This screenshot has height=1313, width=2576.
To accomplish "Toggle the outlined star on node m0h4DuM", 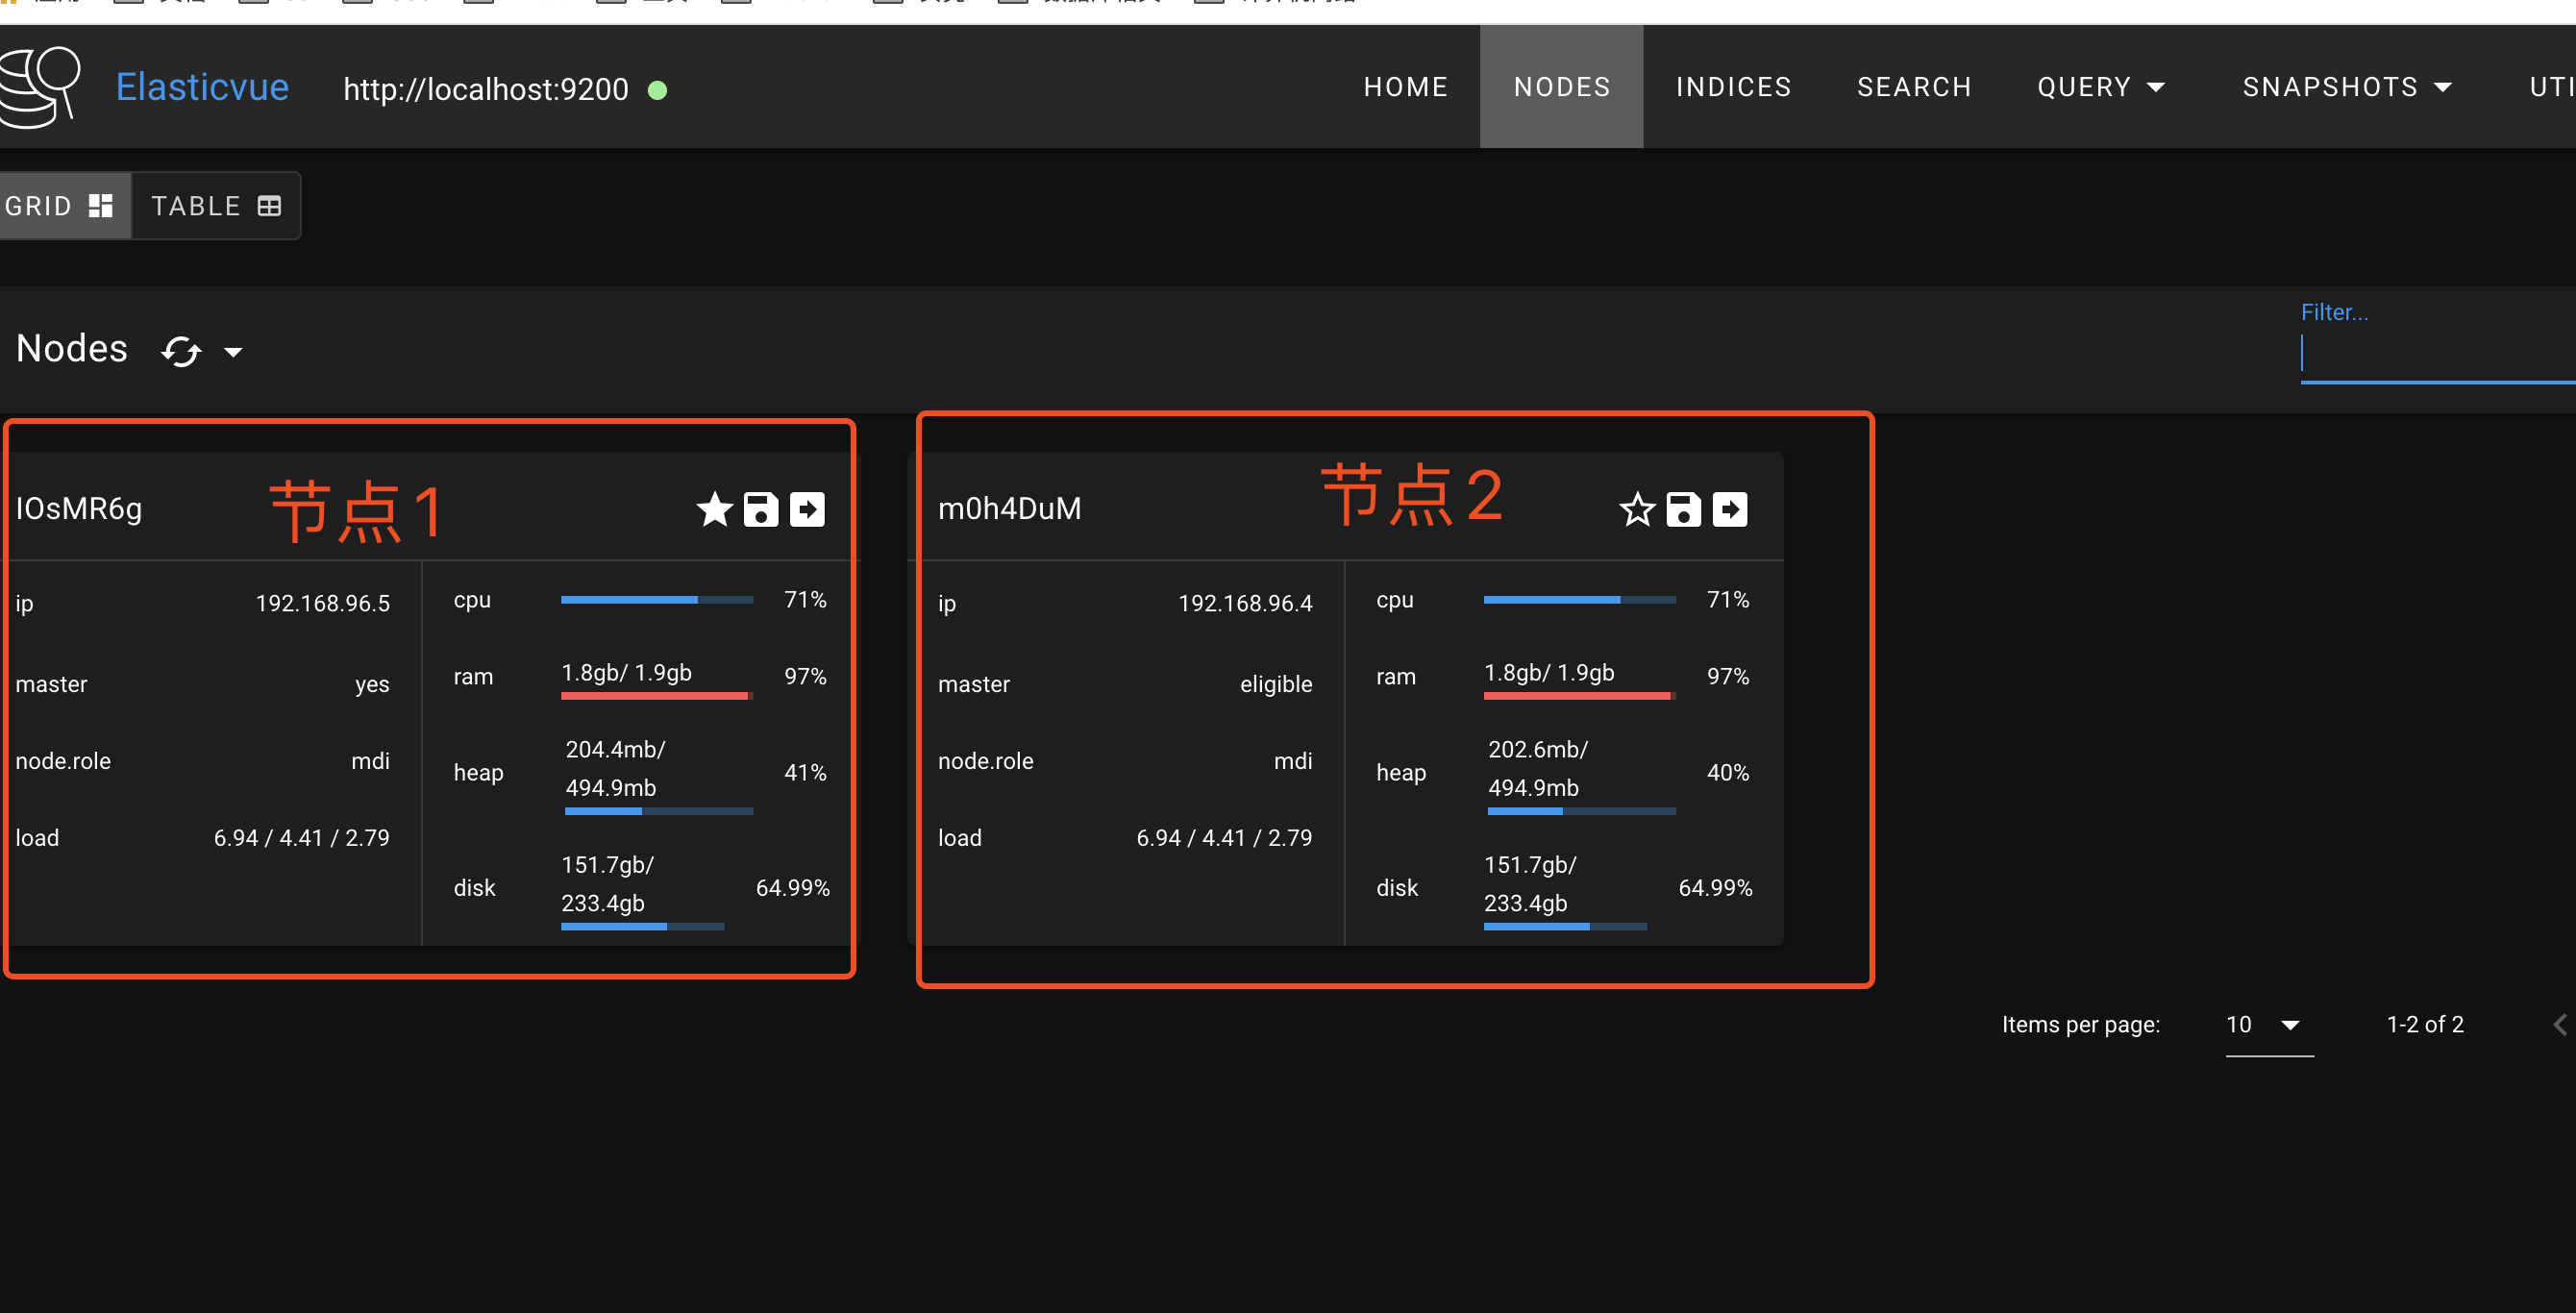I will point(1637,509).
